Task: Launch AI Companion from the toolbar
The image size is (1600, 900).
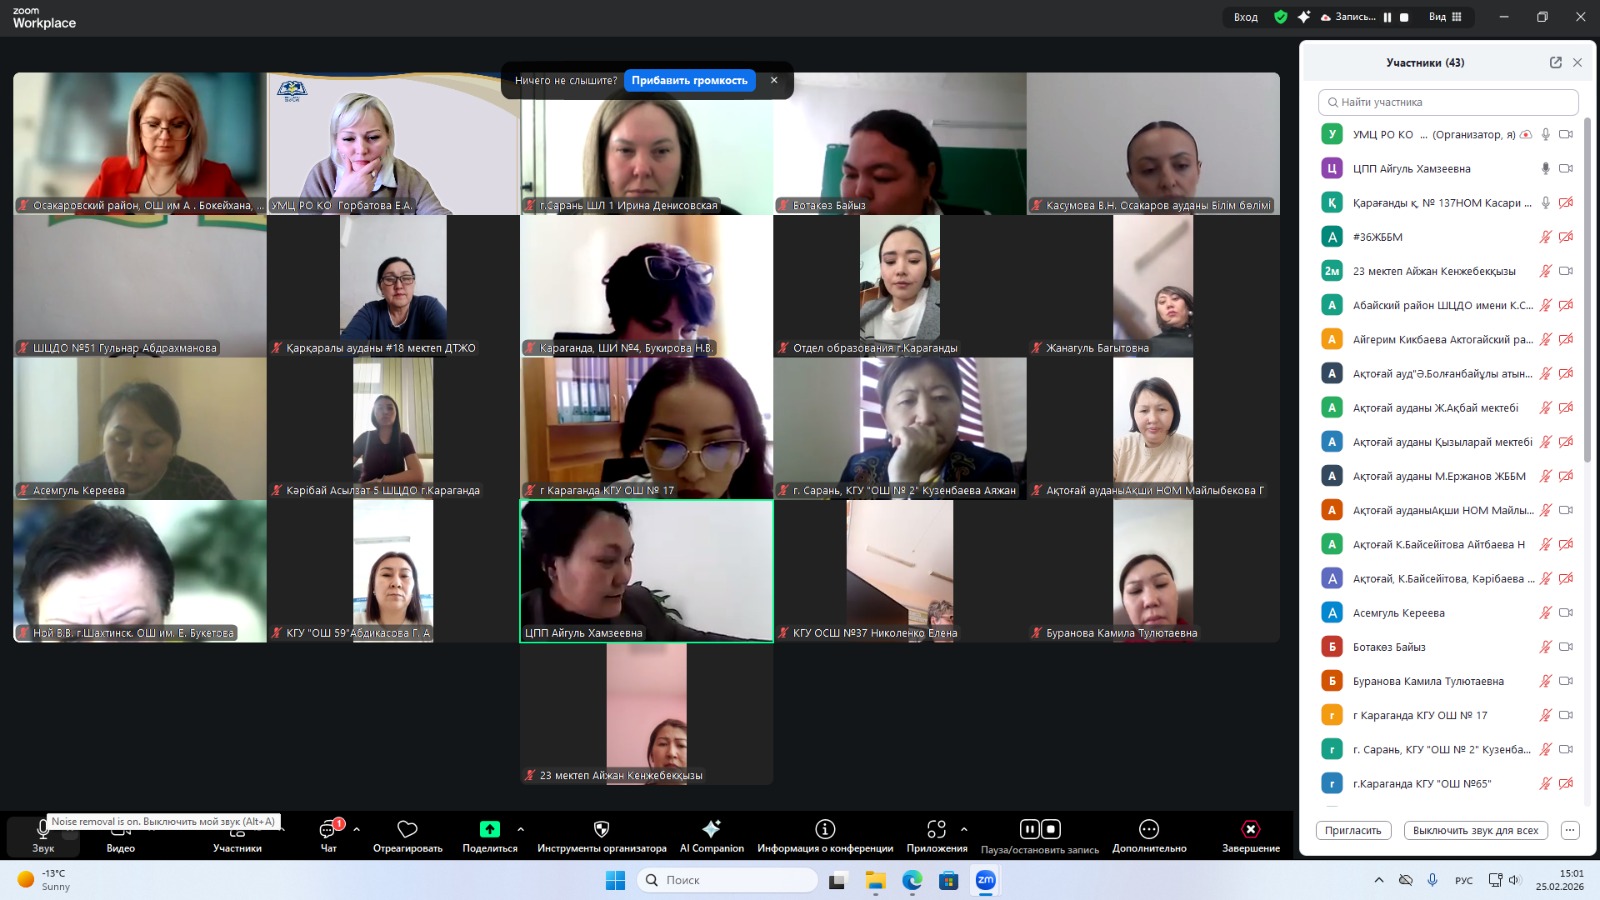Action: coord(711,829)
